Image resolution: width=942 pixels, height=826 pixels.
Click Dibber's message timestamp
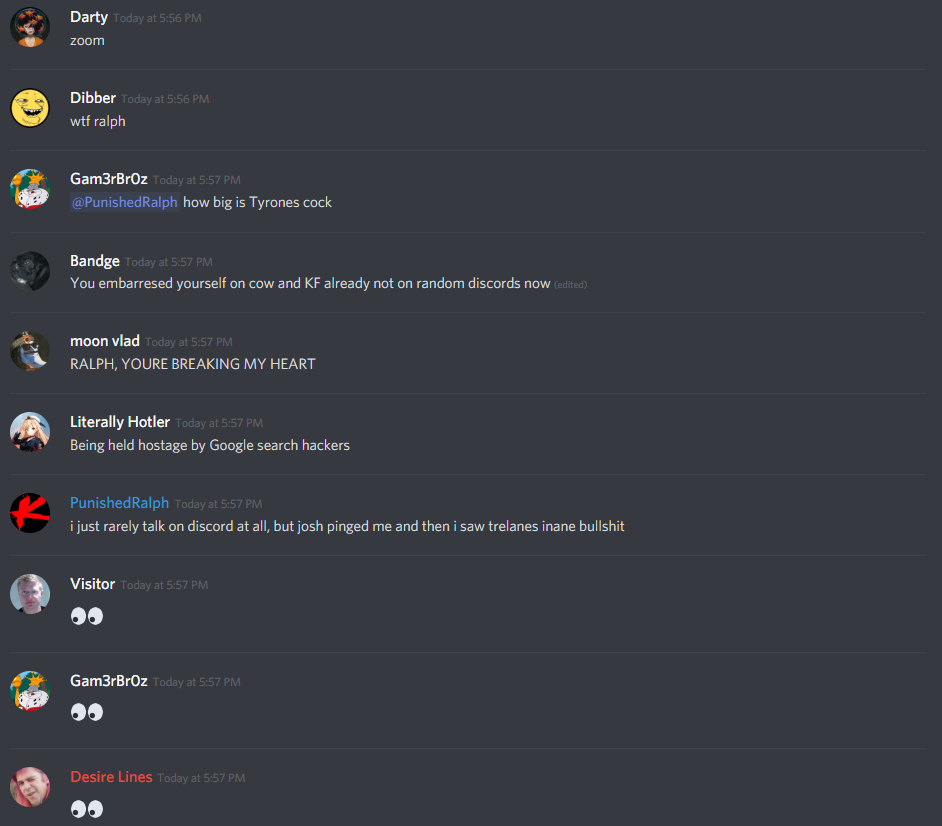click(x=165, y=99)
